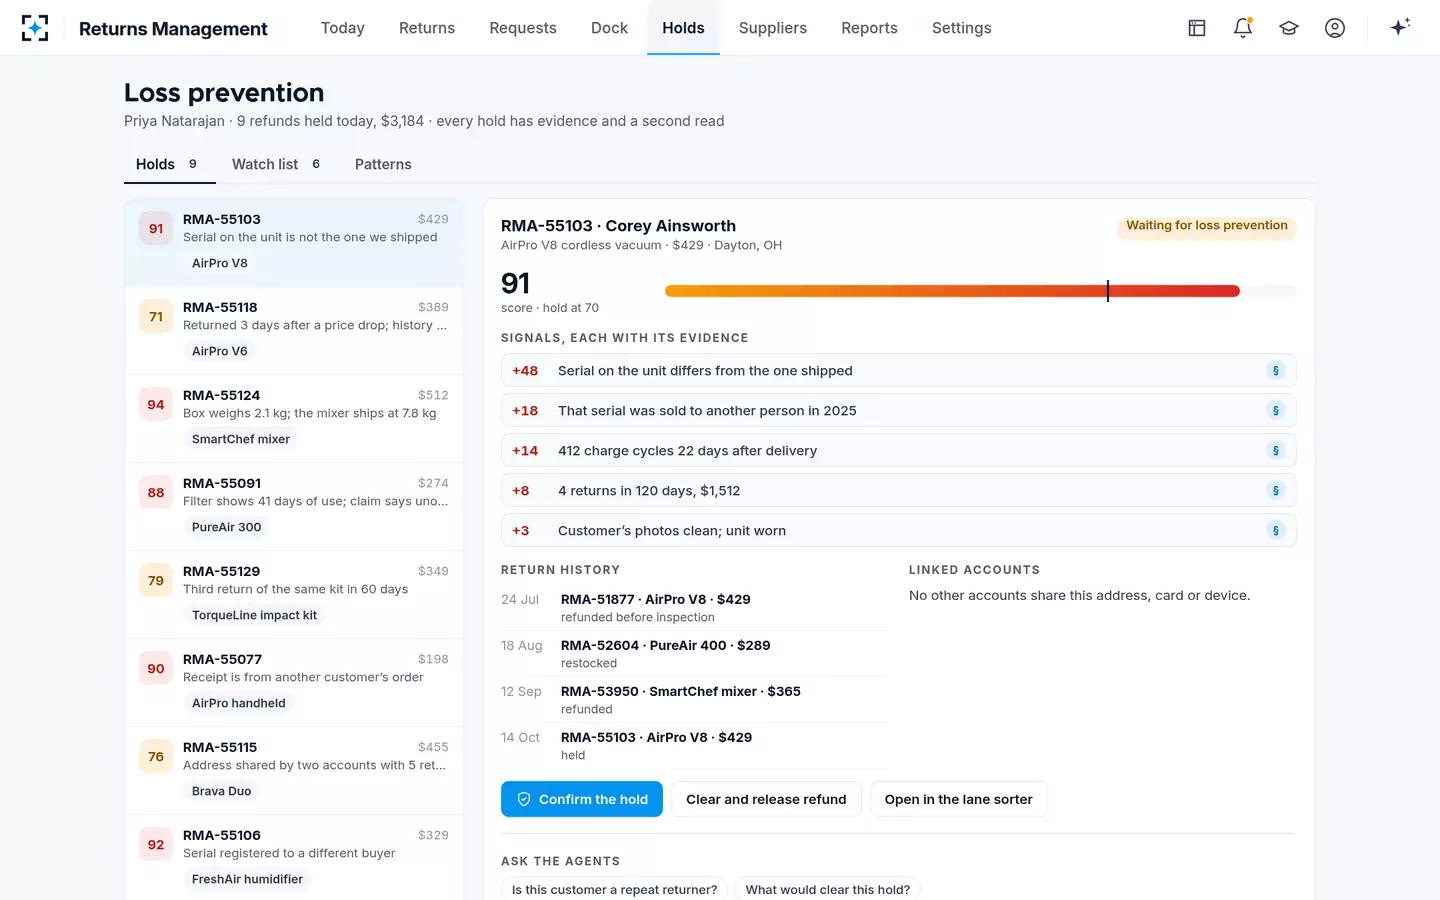Viewport: 1440px width, 900px height.
Task: Open past return RMA-52604 PureAir 400
Action: pyautogui.click(x=694, y=654)
